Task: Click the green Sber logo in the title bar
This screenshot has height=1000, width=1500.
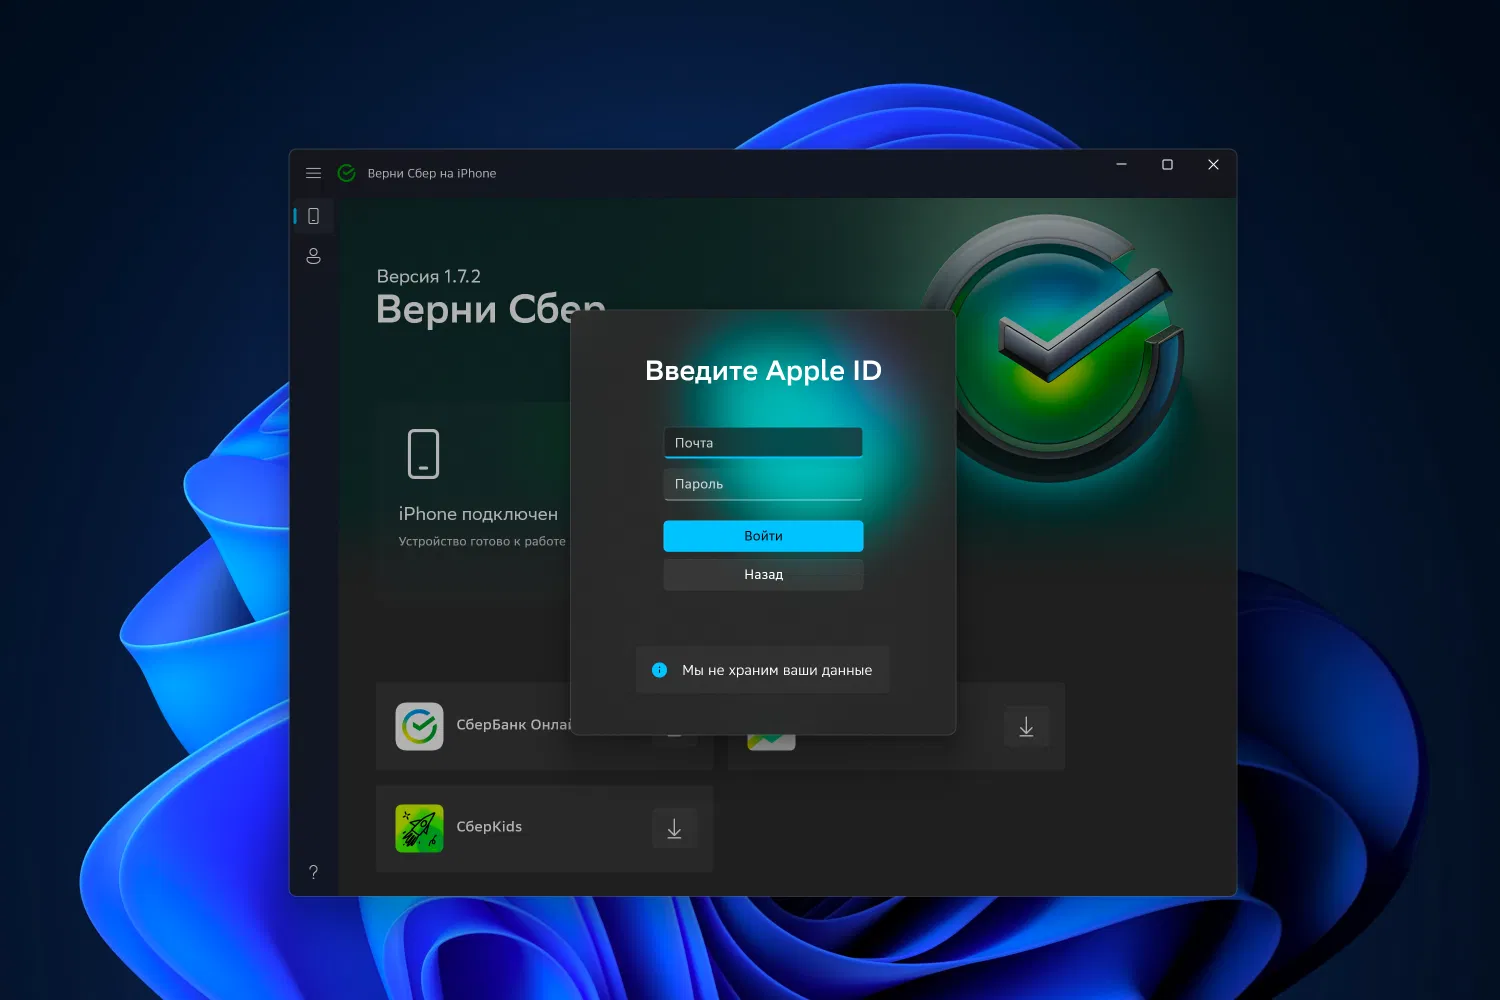Action: [347, 173]
